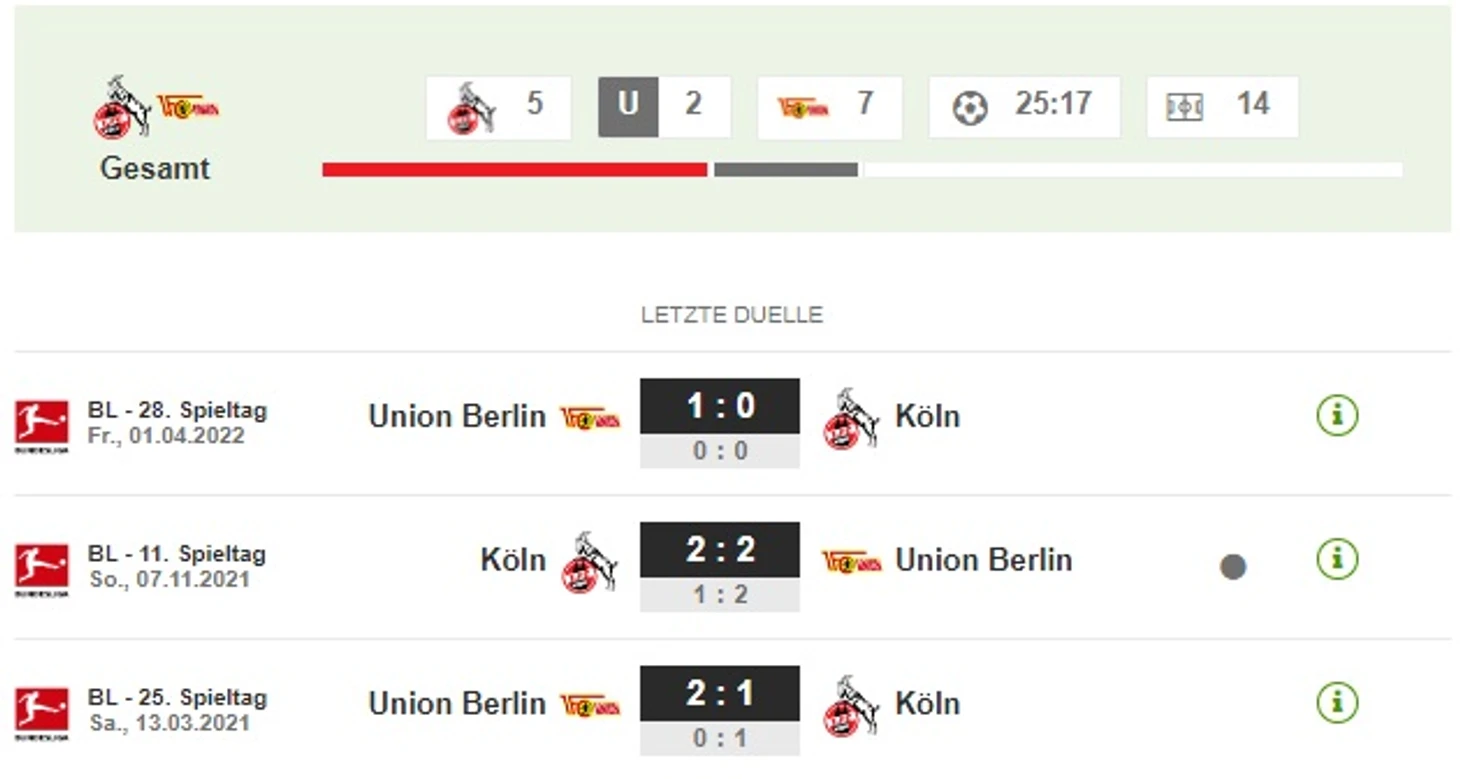Click Bundesliga logo next to 11. Spieltag
The image size is (1460, 779).
pos(42,570)
